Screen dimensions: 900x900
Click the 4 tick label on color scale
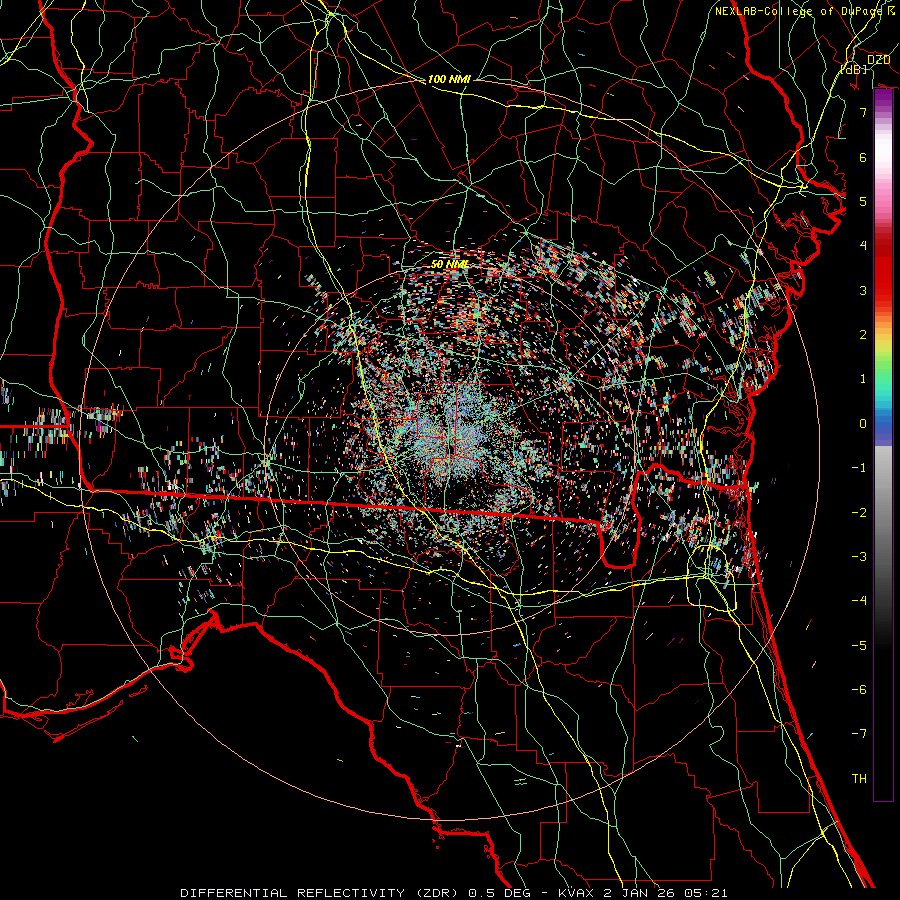point(863,246)
